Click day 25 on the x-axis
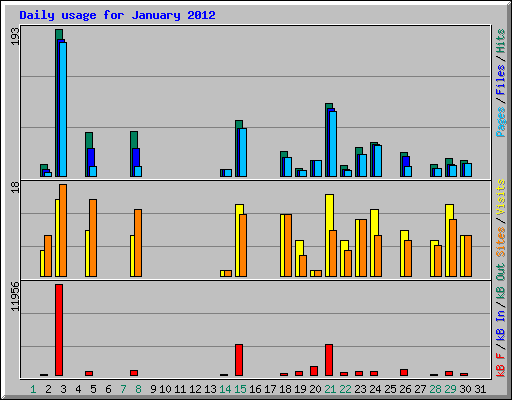The width and height of the screenshot is (512, 400). (x=390, y=389)
